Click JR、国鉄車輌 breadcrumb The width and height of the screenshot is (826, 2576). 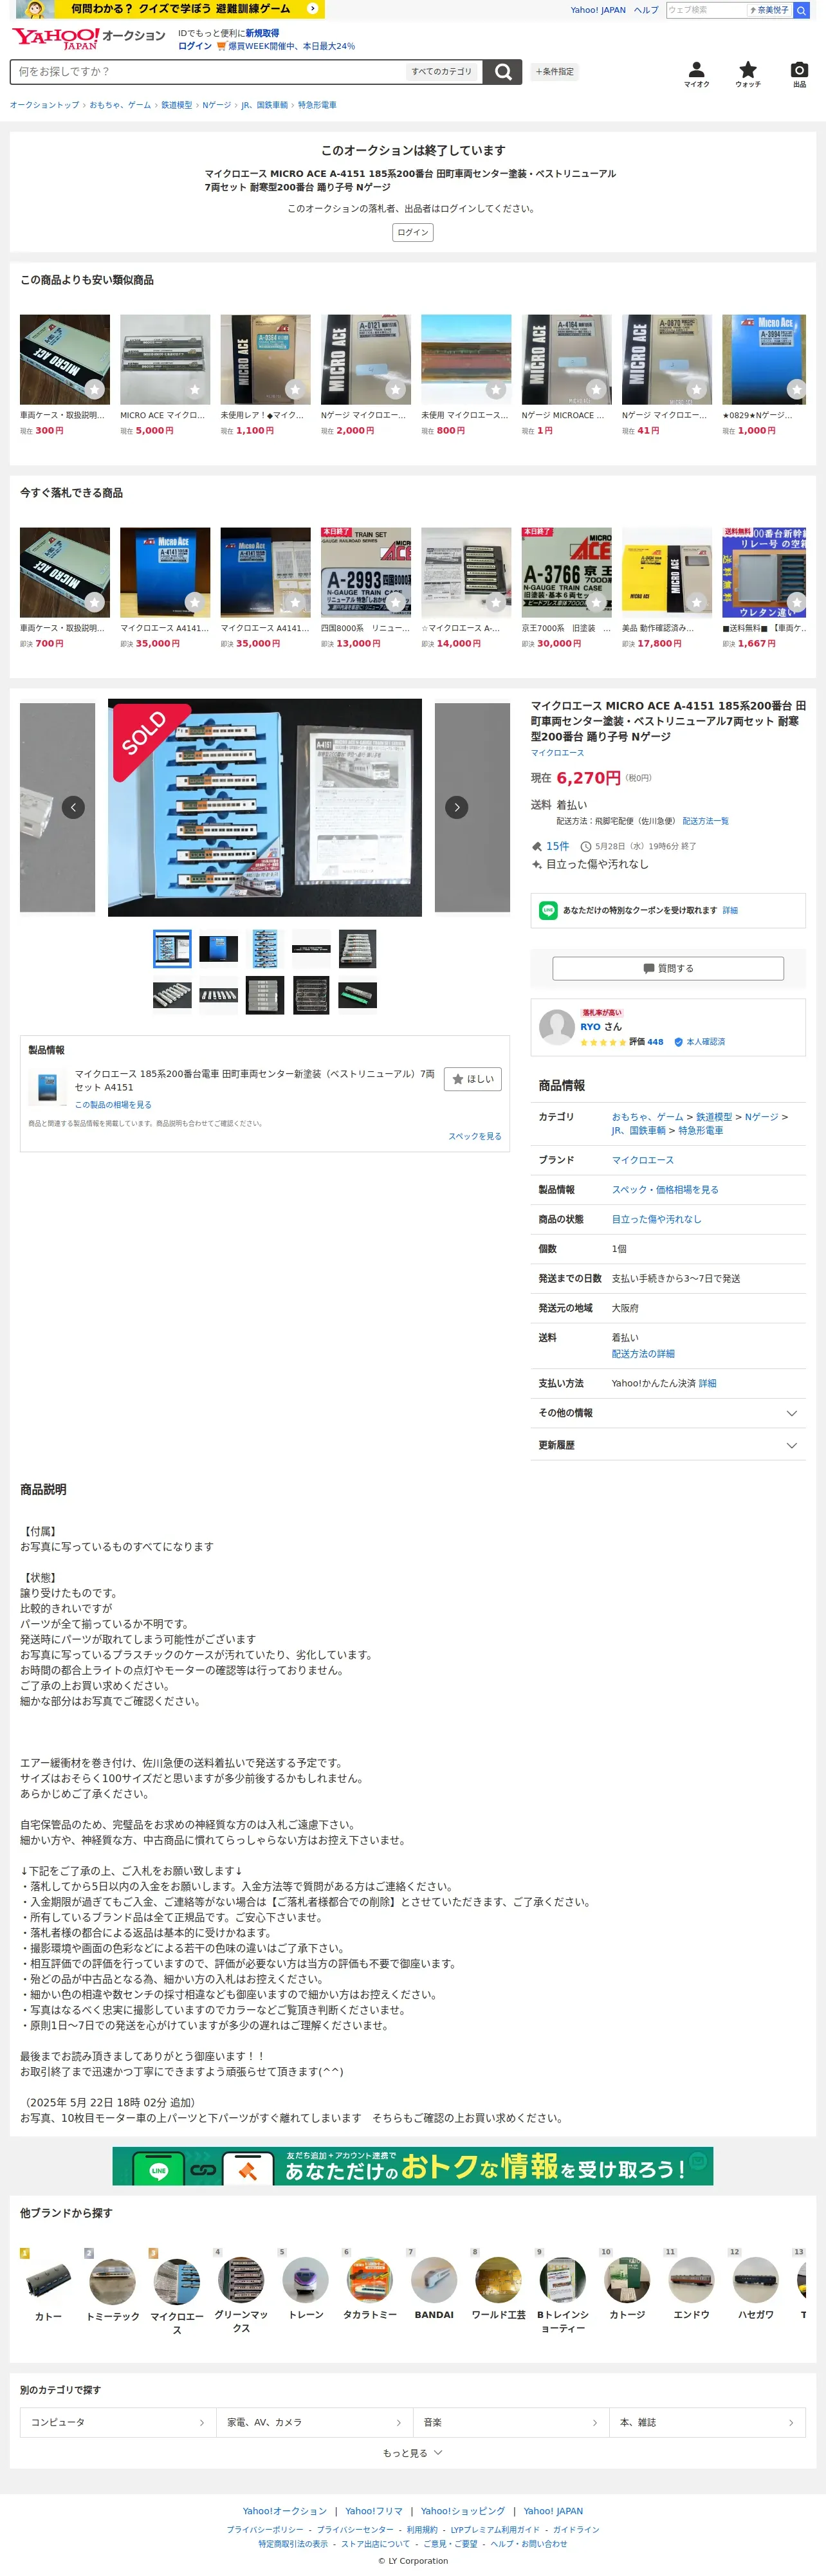(264, 105)
